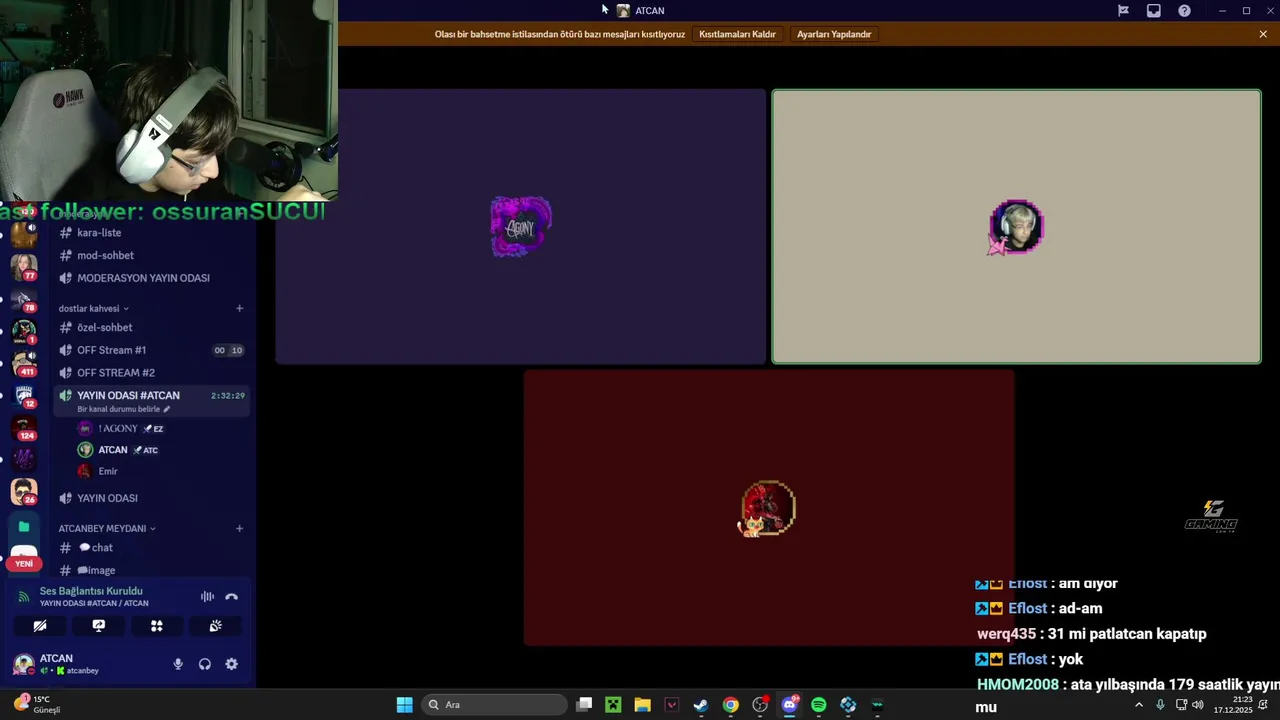Click Ayarları Yapılandır button
Viewport: 1280px width, 720px height.
[834, 34]
